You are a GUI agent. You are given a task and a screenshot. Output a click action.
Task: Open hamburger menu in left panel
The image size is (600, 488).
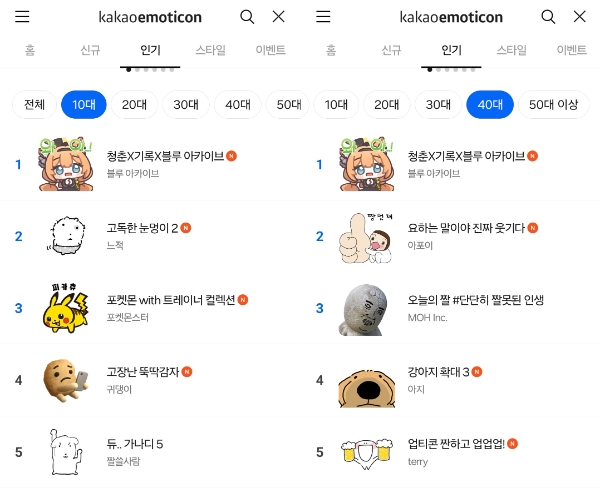[x=22, y=17]
